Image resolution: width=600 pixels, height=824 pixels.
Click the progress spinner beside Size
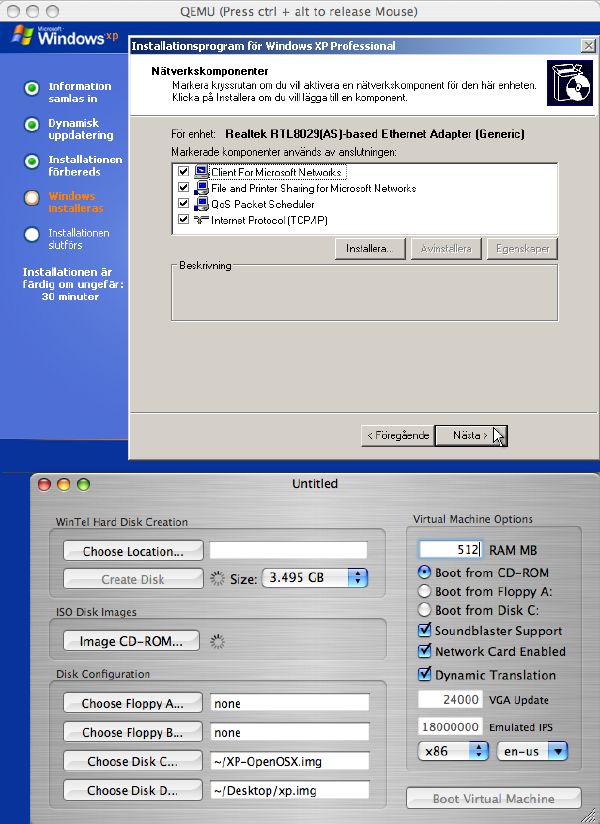tap(217, 579)
